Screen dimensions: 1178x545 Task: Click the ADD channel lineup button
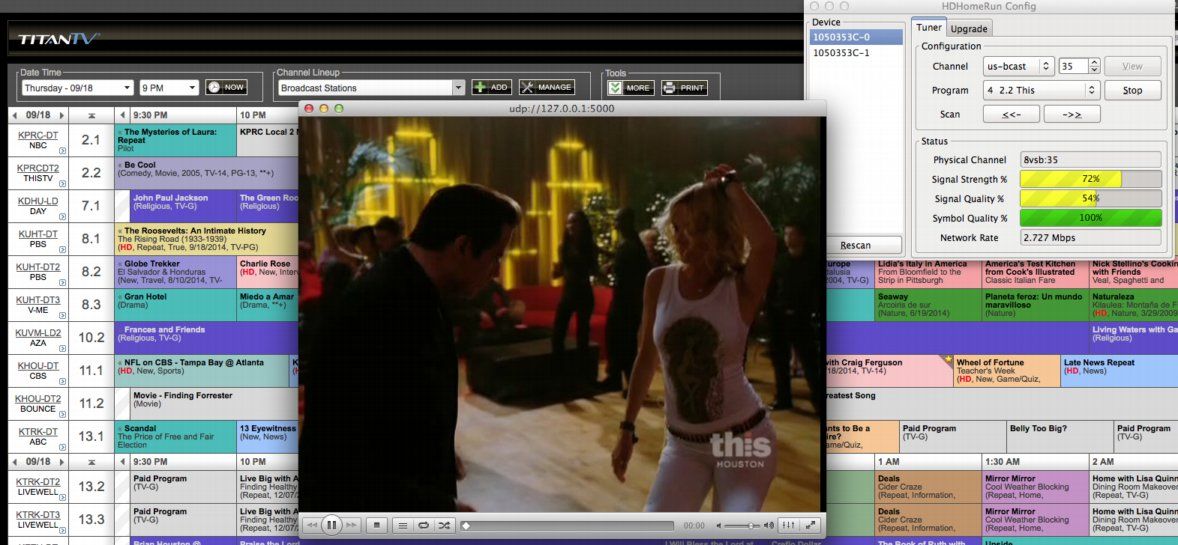(491, 87)
